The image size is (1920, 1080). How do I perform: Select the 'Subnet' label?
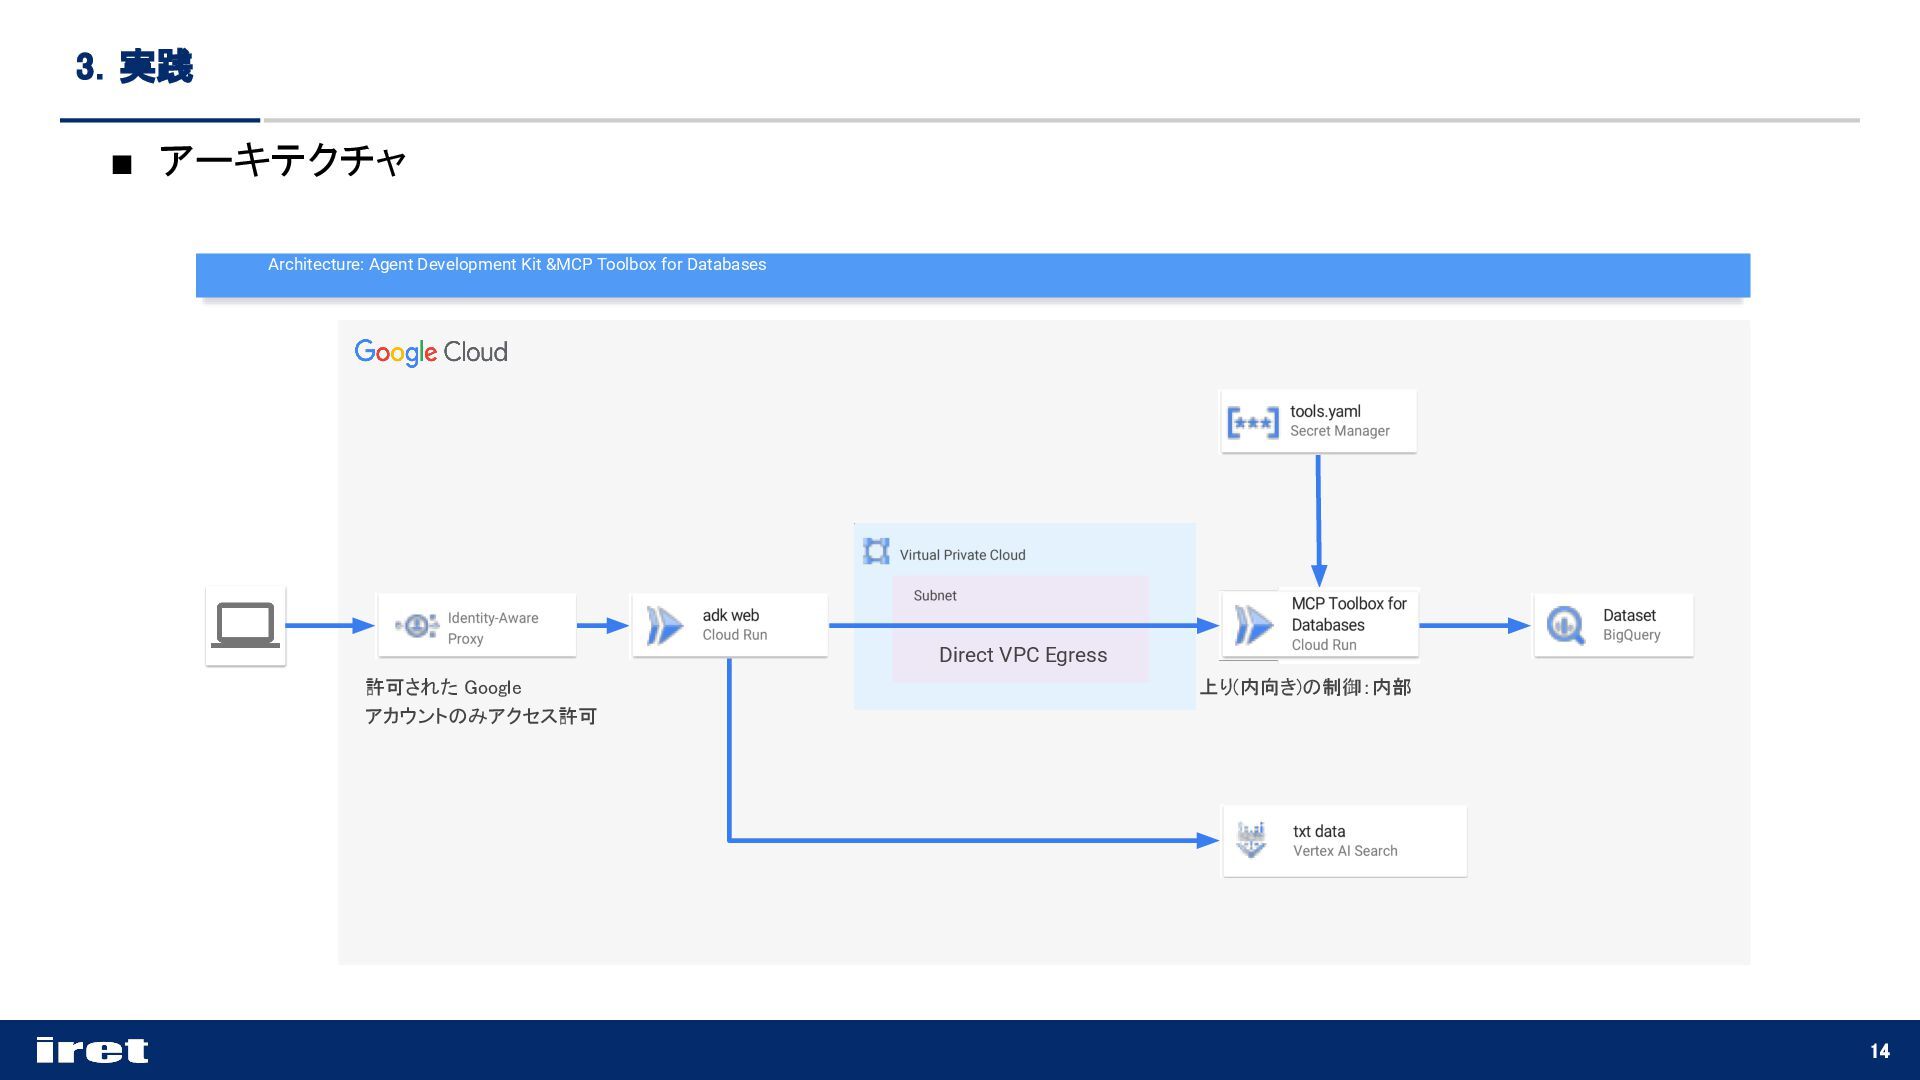935,595
